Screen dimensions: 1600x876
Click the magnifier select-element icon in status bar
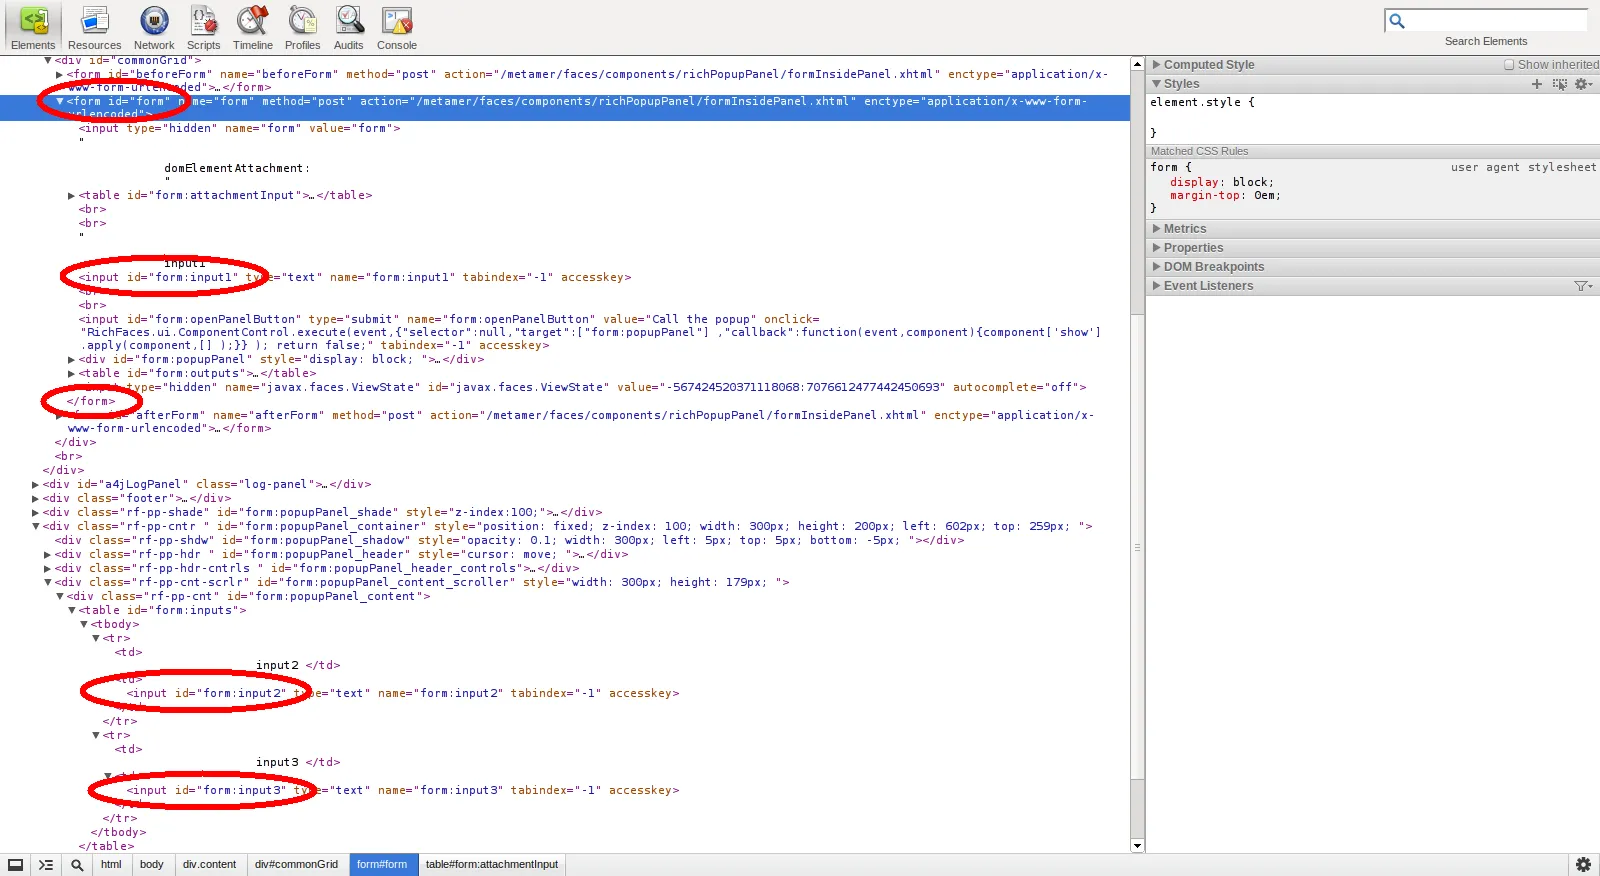coord(77,865)
